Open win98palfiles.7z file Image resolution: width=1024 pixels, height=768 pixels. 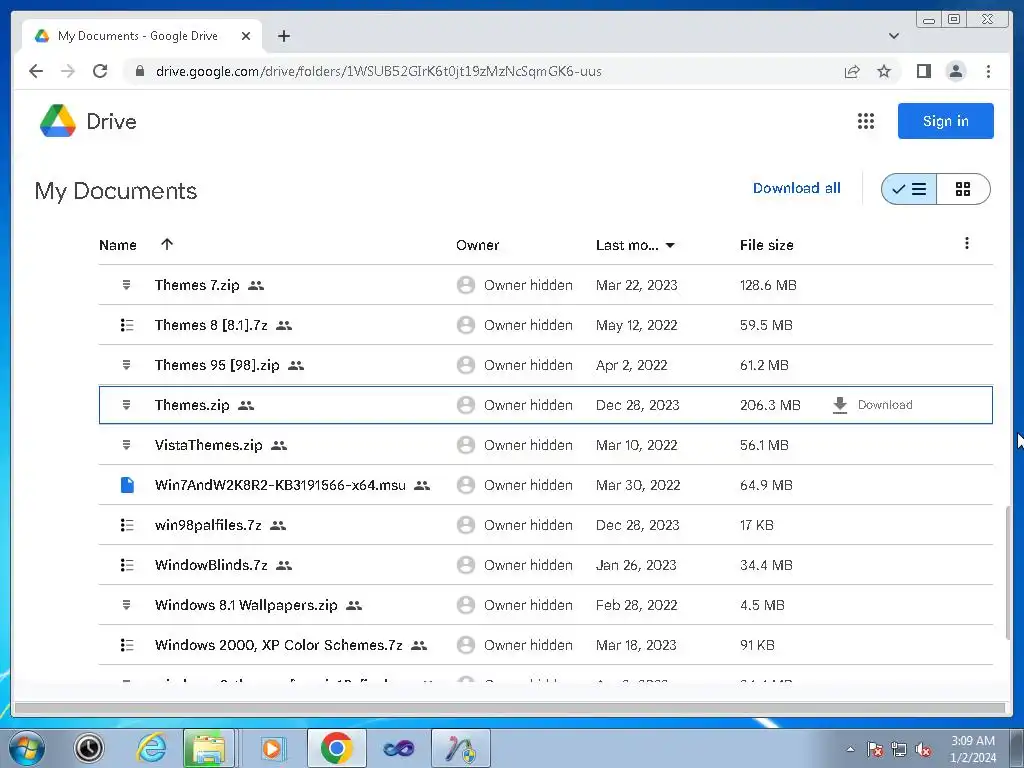[x=208, y=525]
